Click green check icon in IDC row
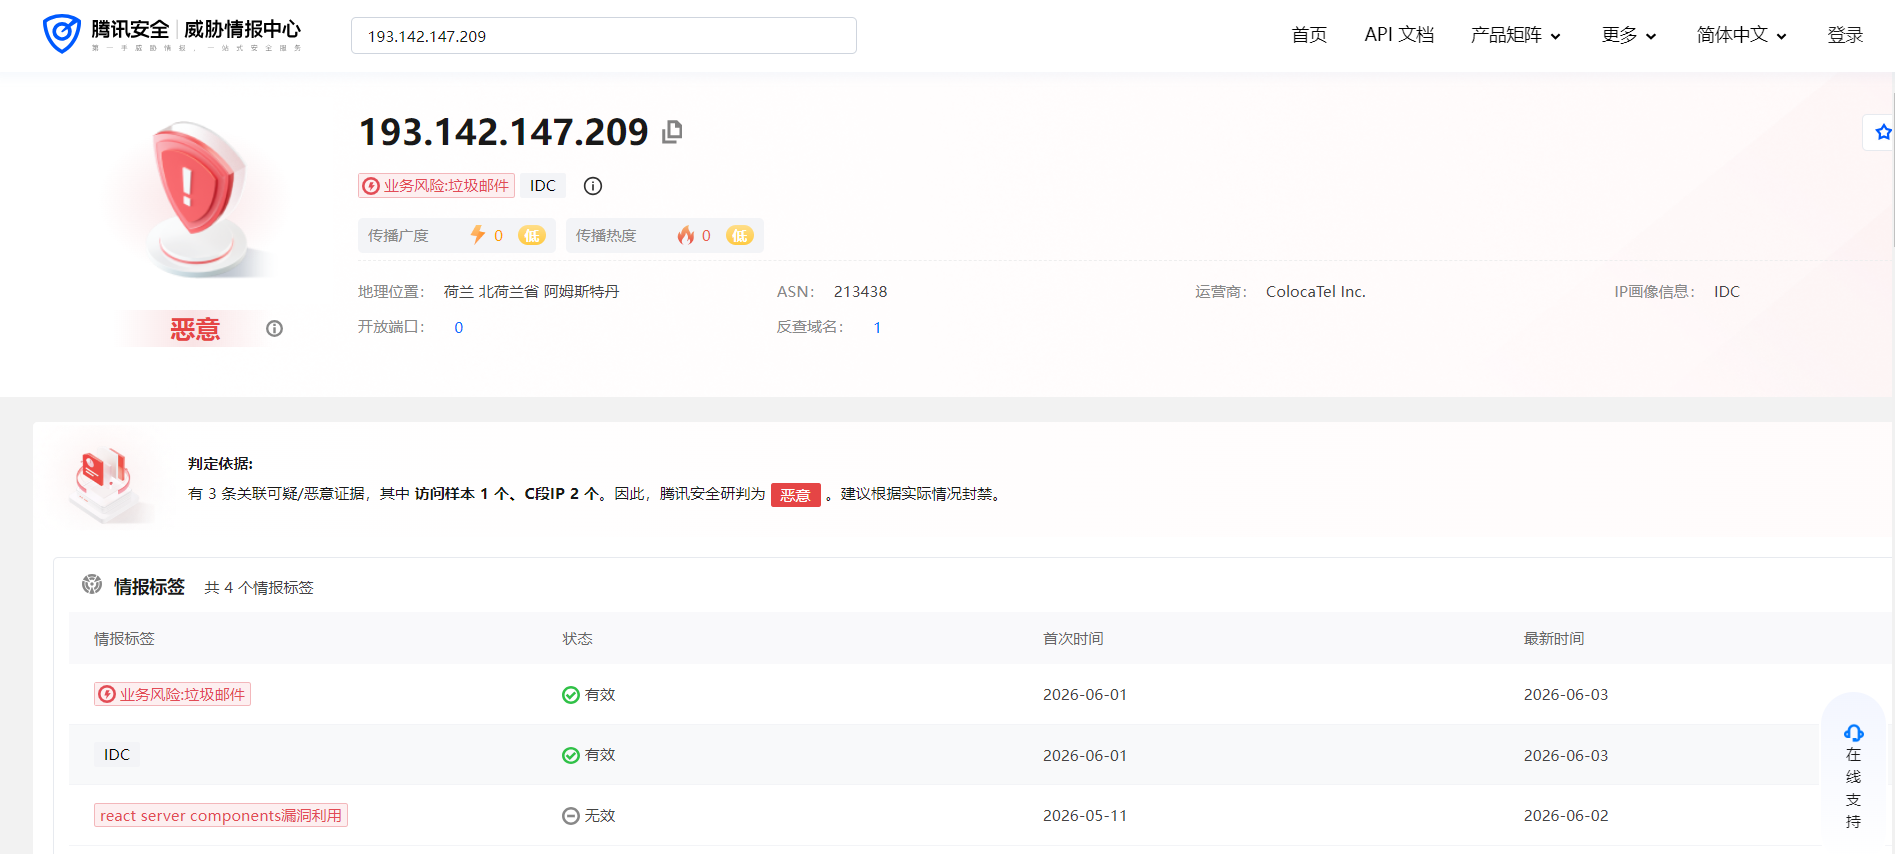Viewport: 1895px width, 854px height. click(571, 756)
